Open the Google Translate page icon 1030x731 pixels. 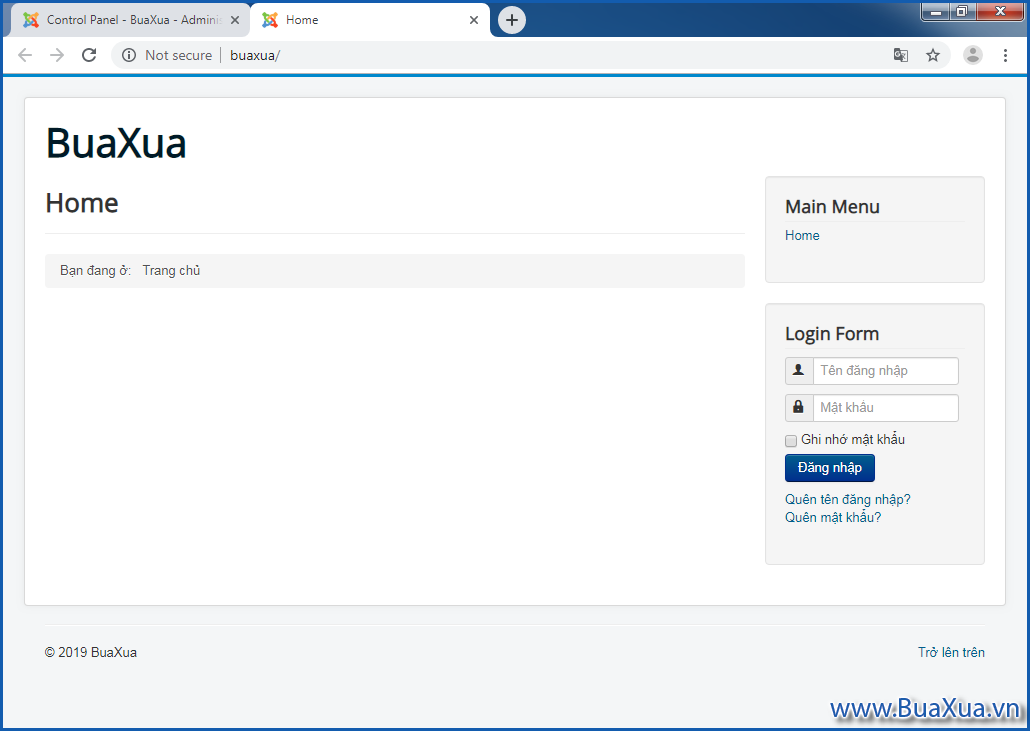901,55
